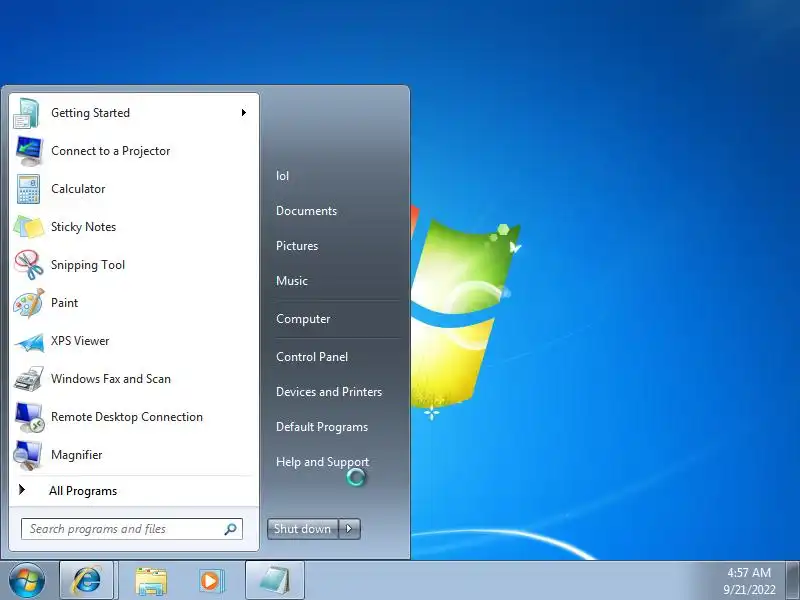Image resolution: width=800 pixels, height=600 pixels.
Task: Open Documents from the right pane
Action: [306, 211]
